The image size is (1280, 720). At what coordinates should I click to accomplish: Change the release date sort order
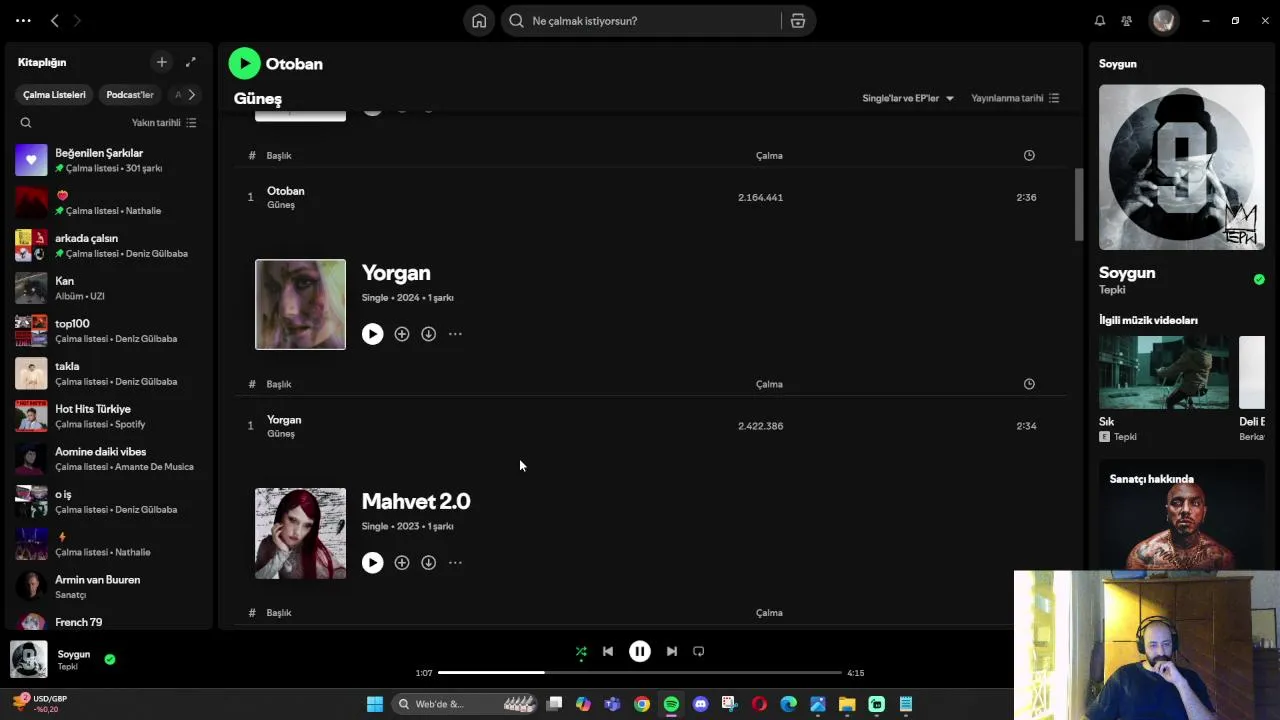click(x=1015, y=98)
